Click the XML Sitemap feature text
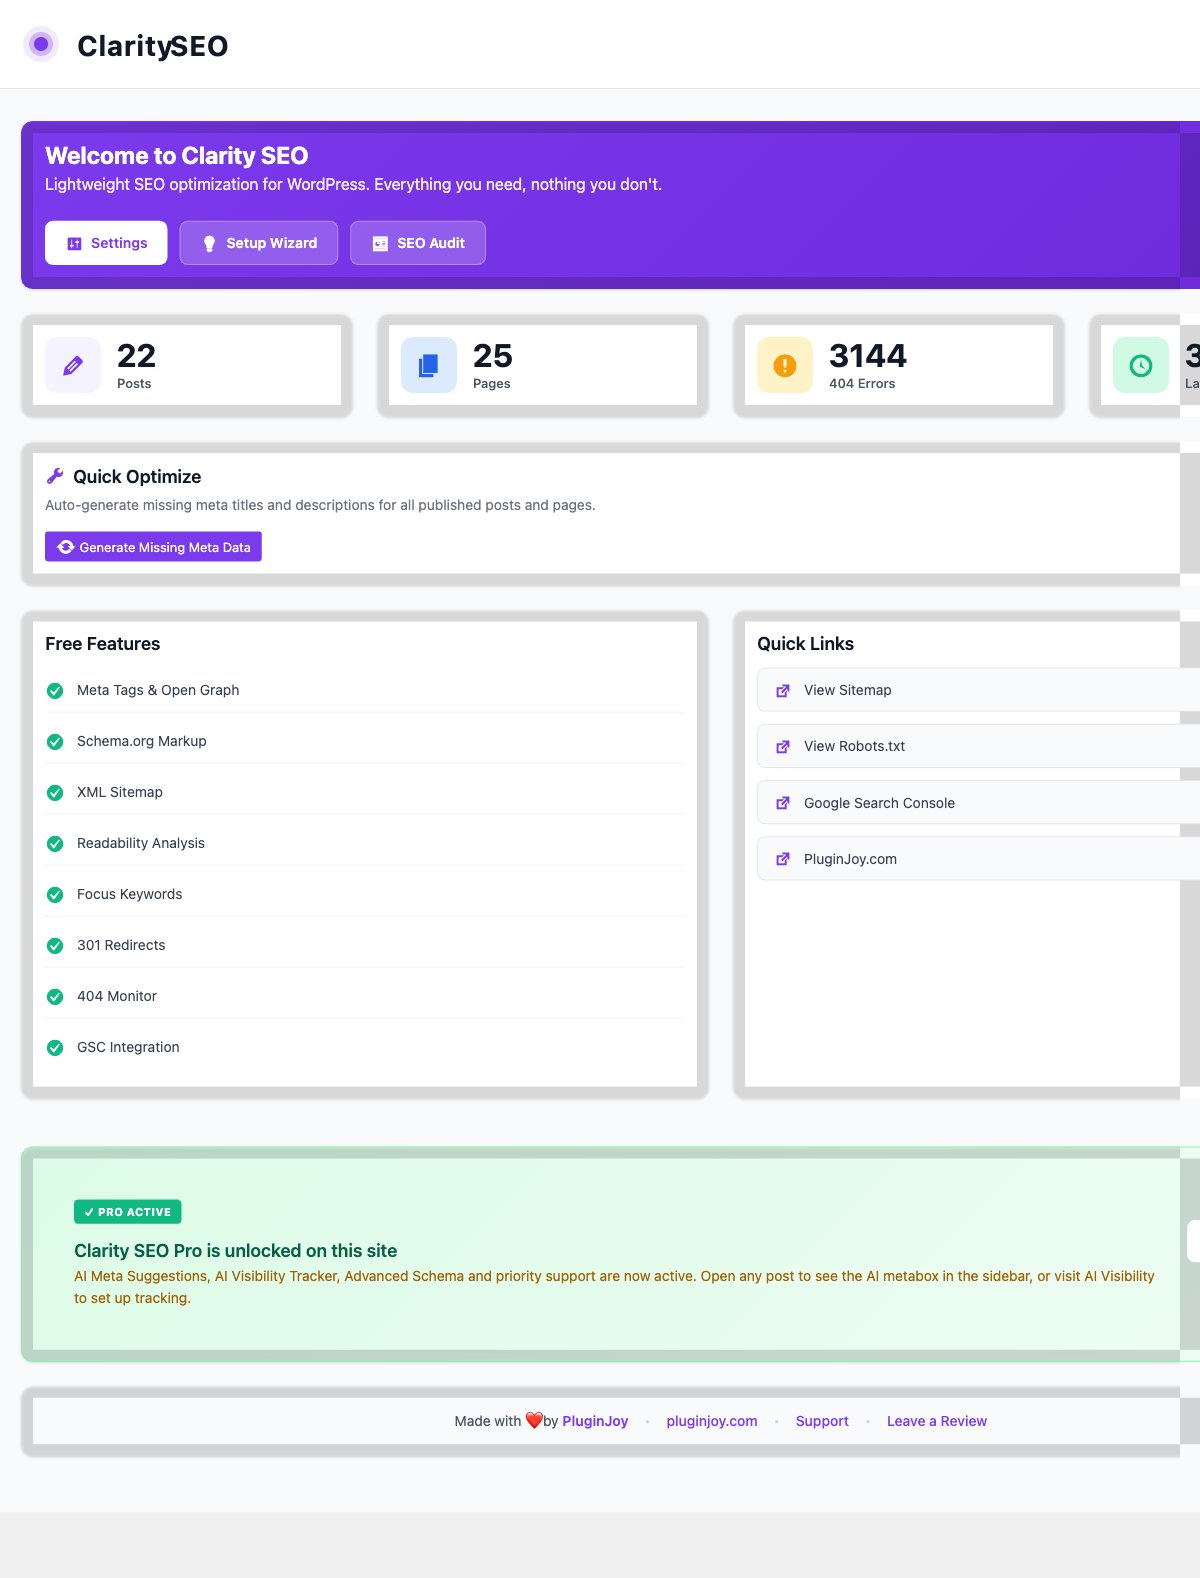 [x=120, y=792]
